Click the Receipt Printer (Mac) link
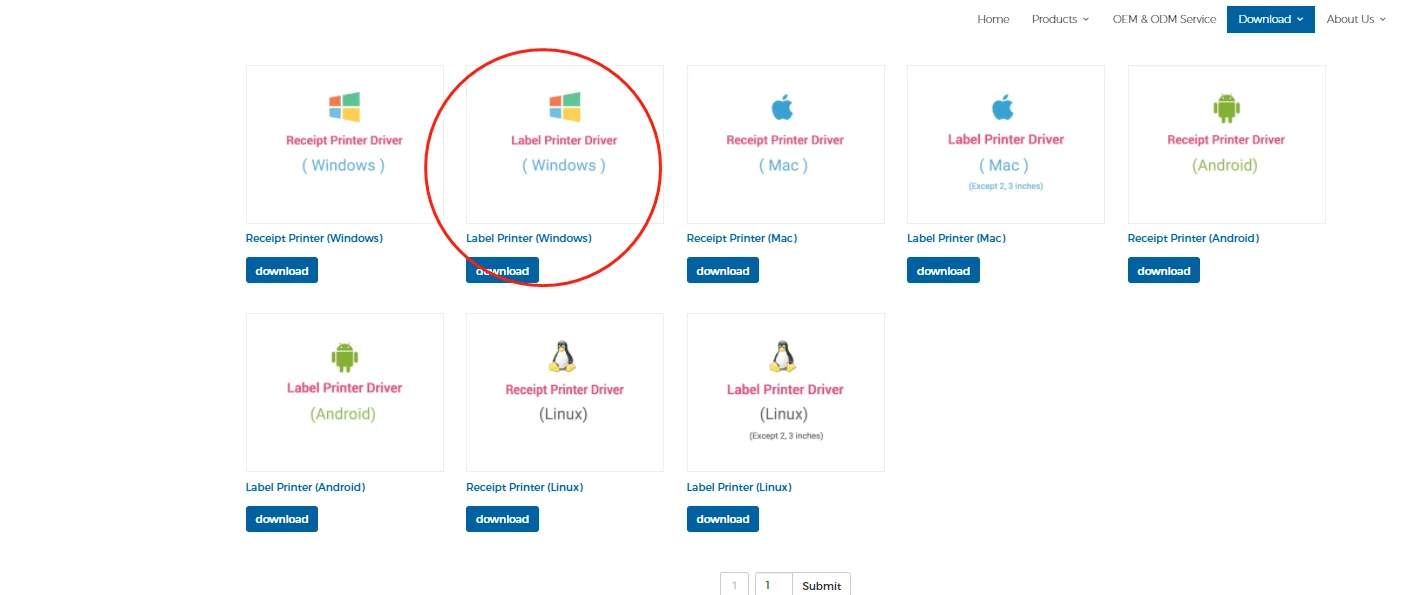The image size is (1409, 595). coord(742,238)
